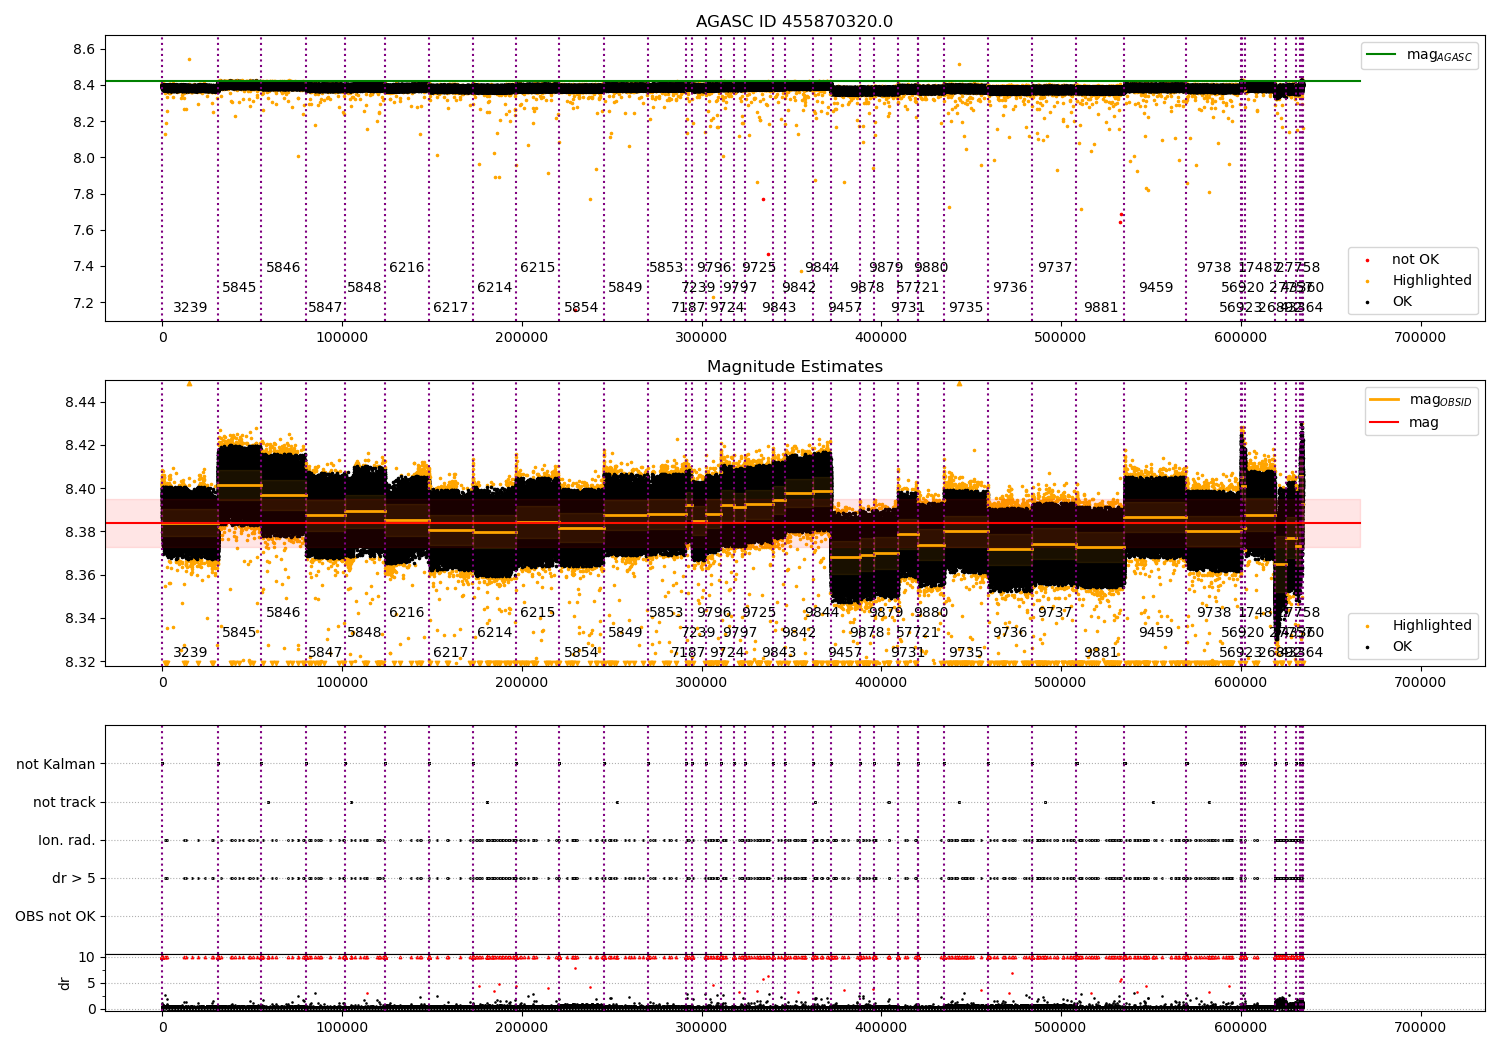Click obsid label 6215 in top plot

pos(537,267)
